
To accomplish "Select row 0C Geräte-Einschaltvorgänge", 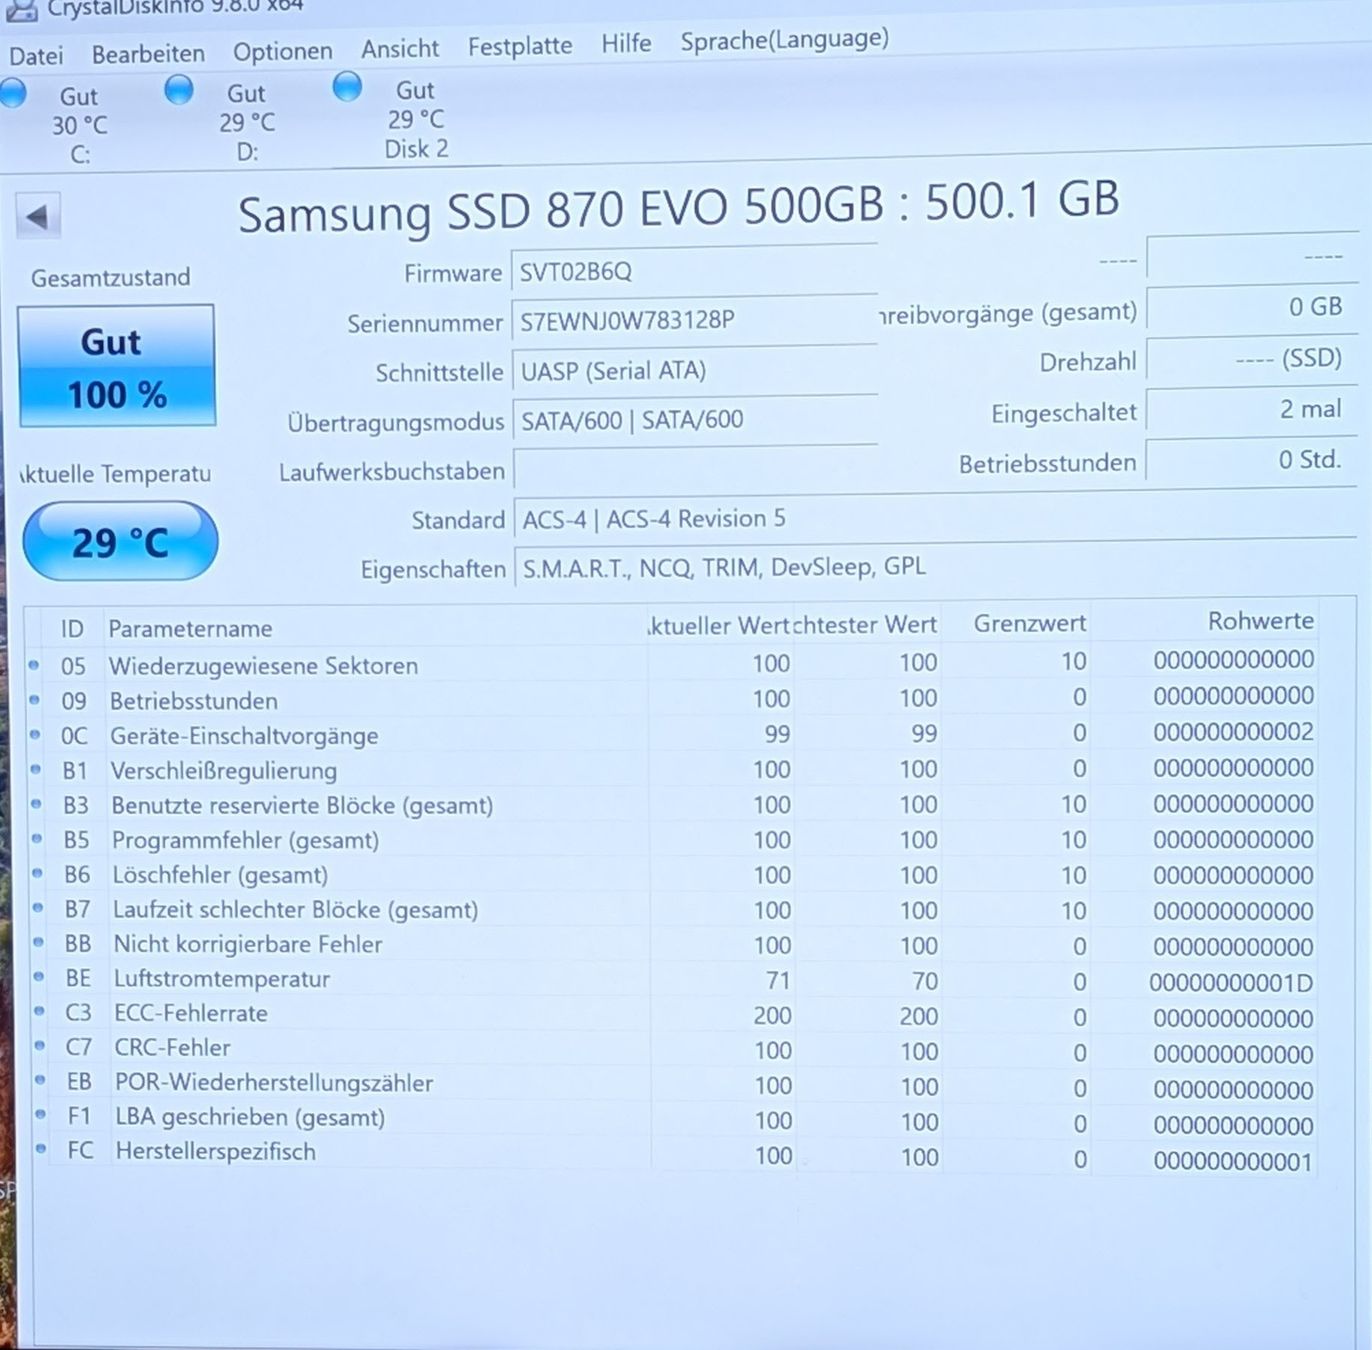I will (670, 734).
